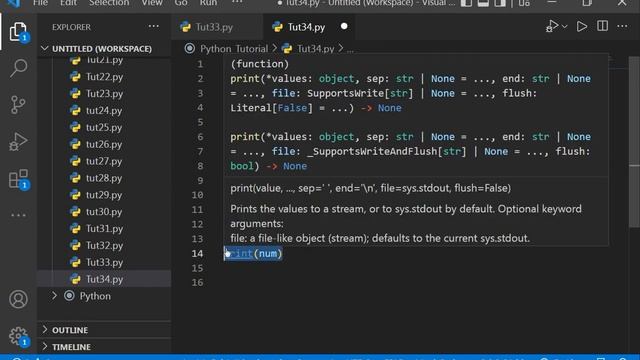Open tut27.py in the Explorer

pyautogui.click(x=104, y=161)
